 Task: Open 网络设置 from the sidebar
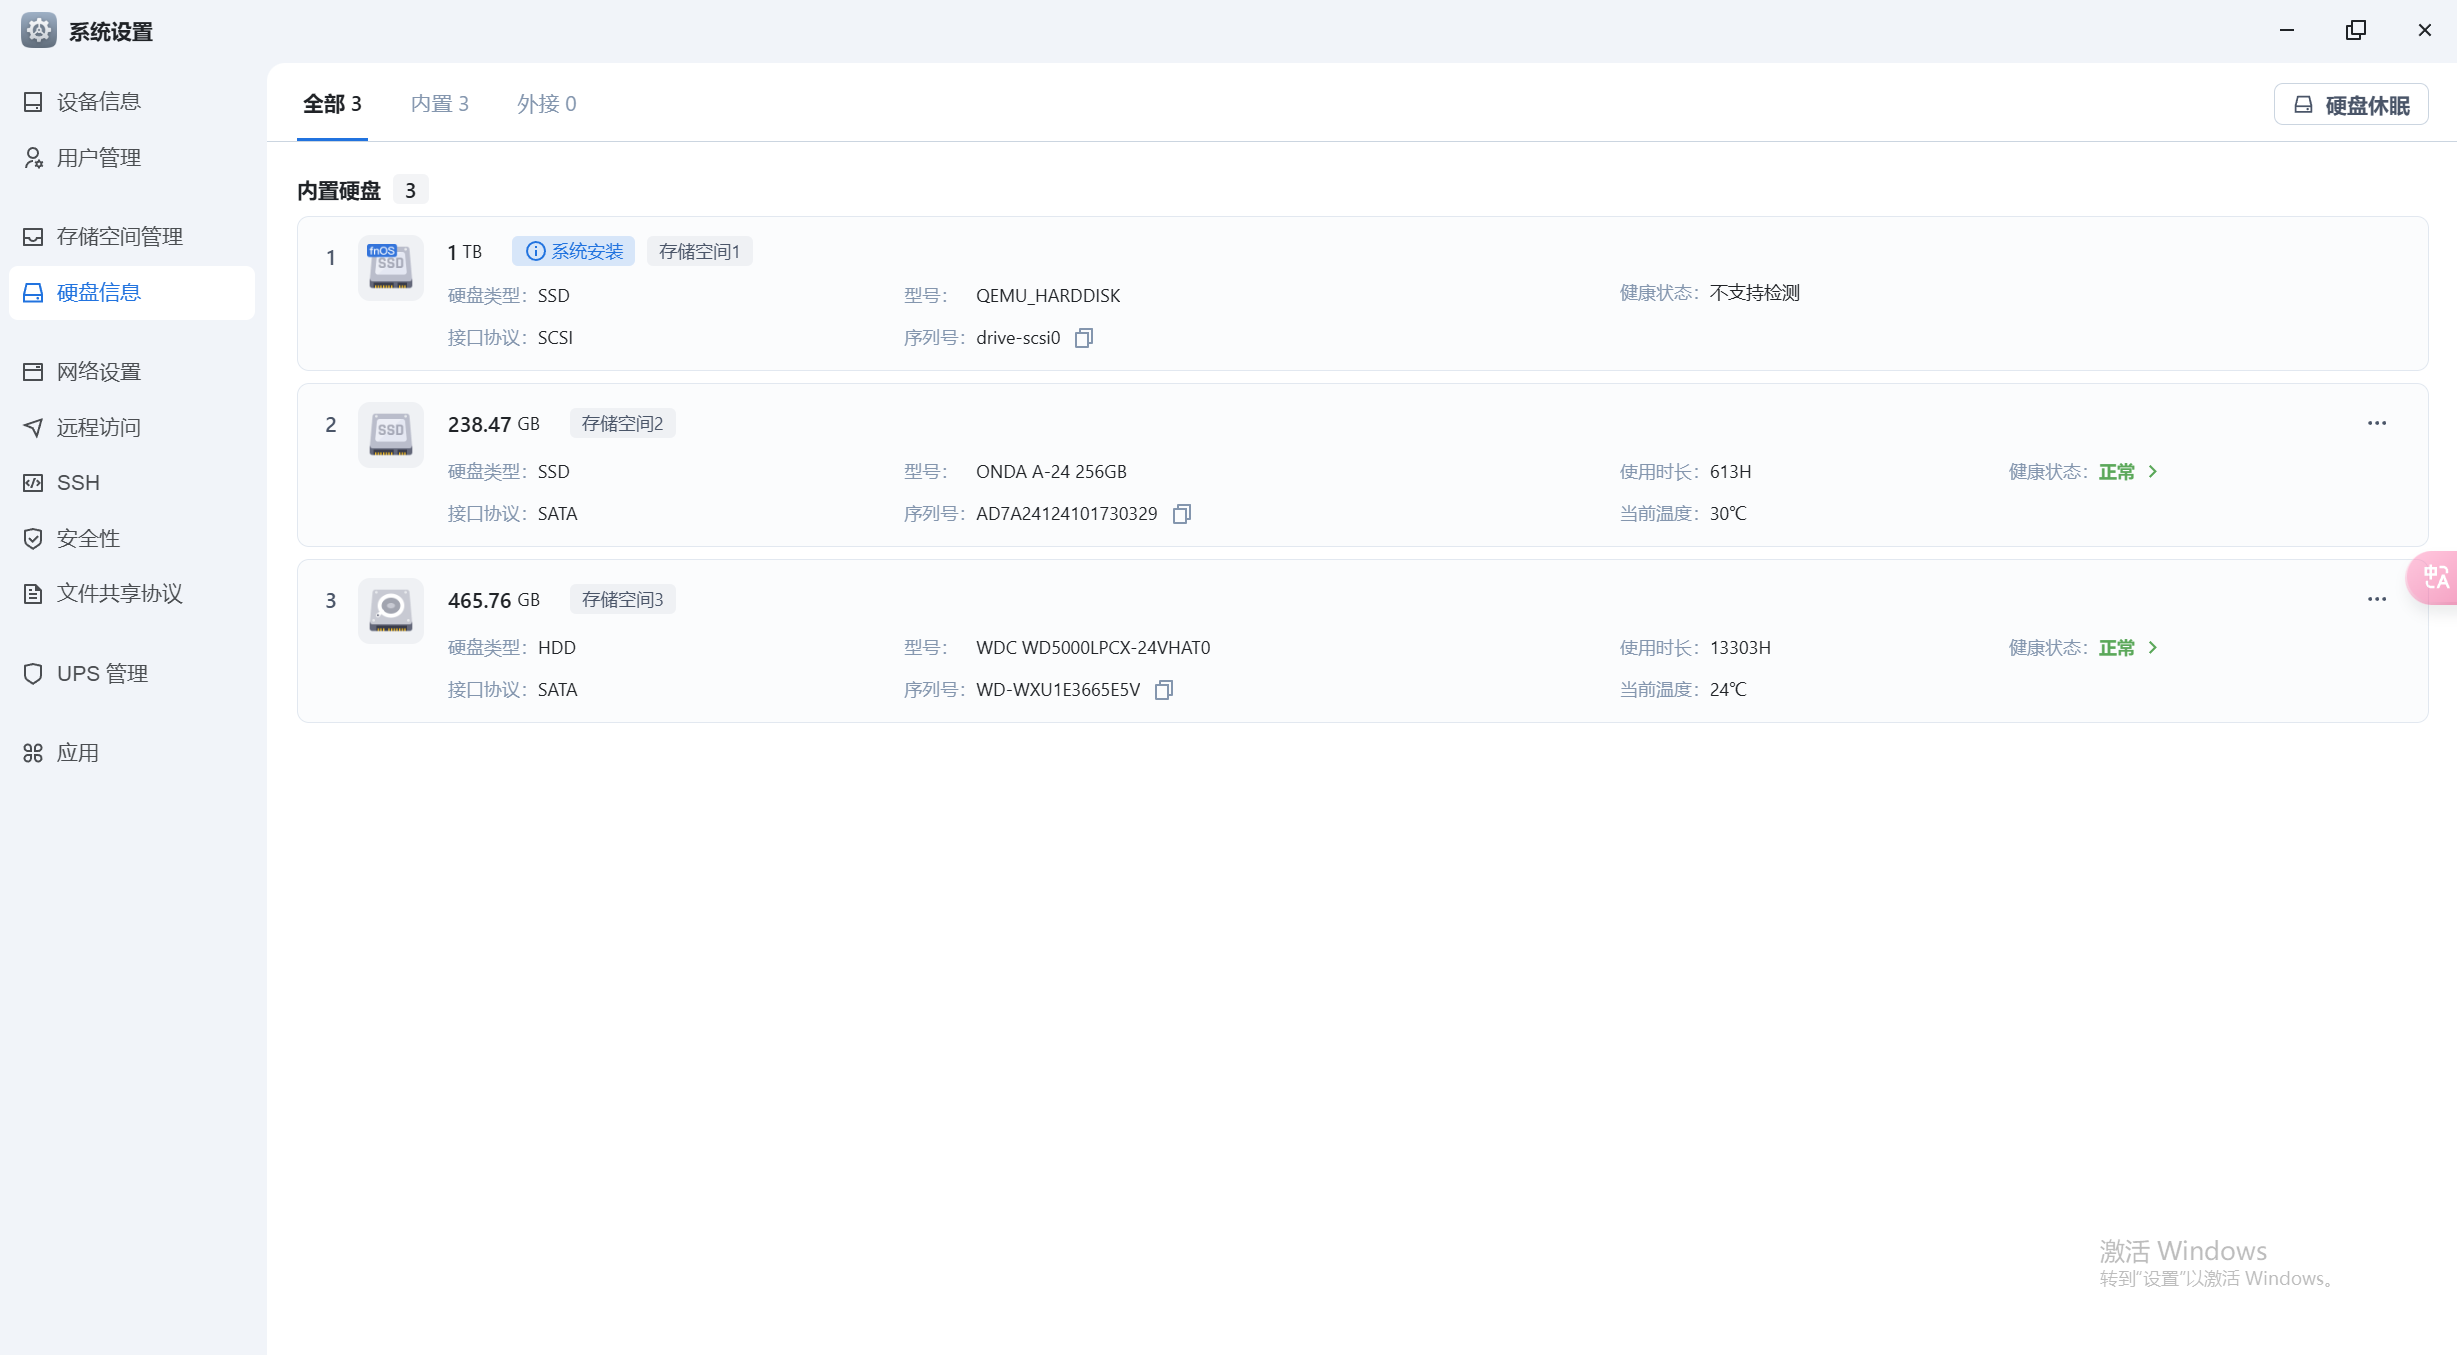click(98, 372)
